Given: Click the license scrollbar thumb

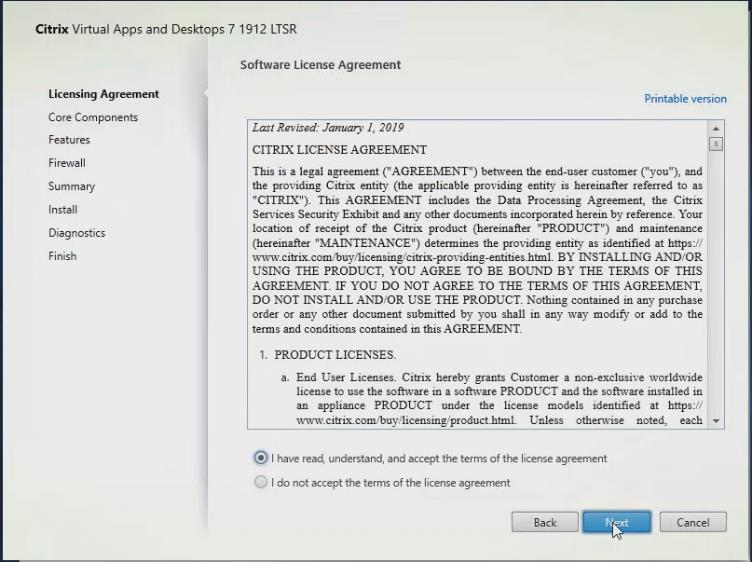Looking at the screenshot, I should point(716,144).
